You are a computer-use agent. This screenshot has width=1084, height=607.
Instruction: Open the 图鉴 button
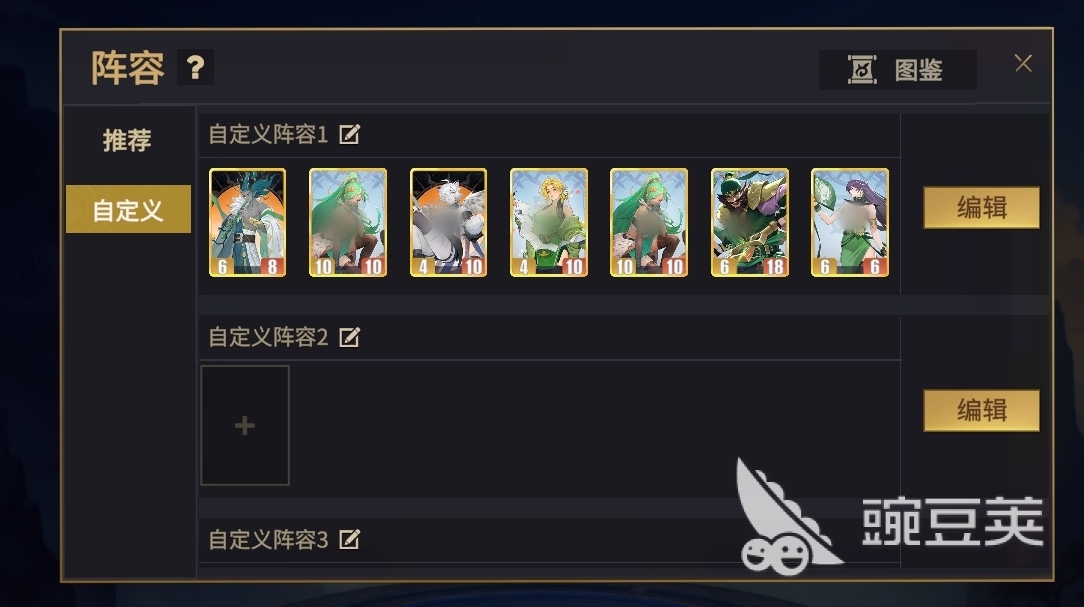[x=897, y=70]
